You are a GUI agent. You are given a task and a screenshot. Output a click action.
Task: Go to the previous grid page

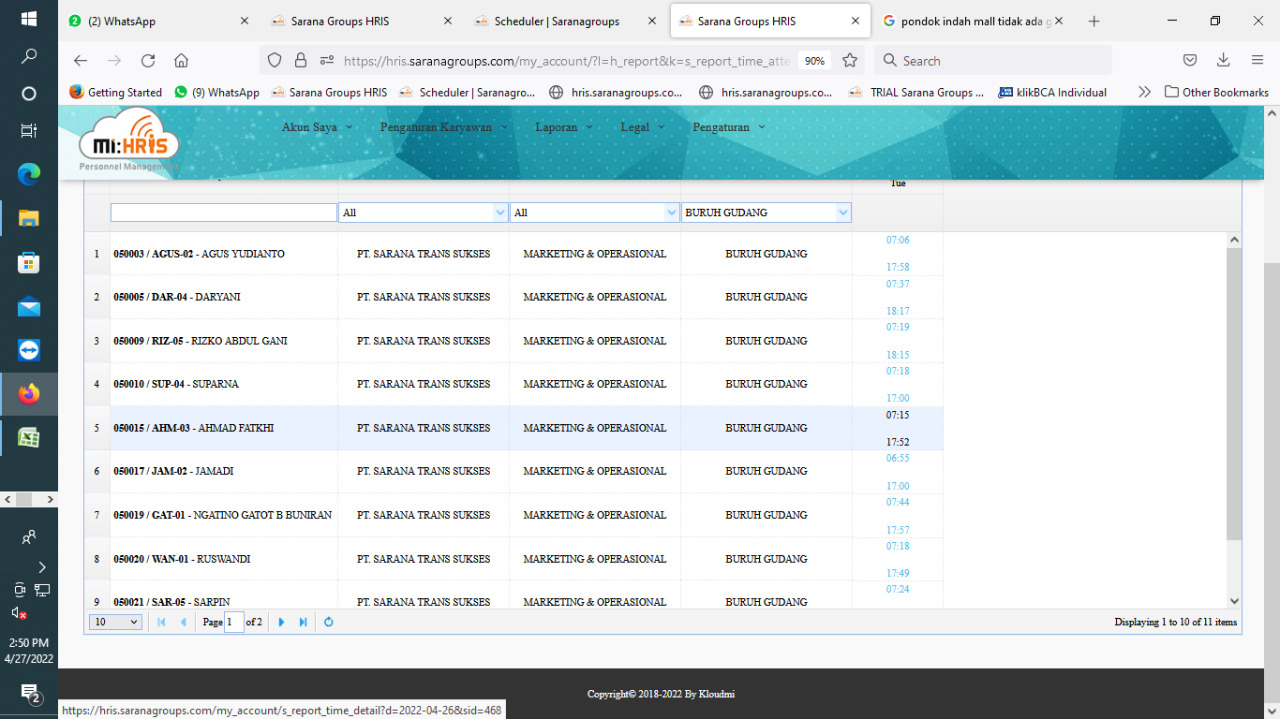[183, 622]
